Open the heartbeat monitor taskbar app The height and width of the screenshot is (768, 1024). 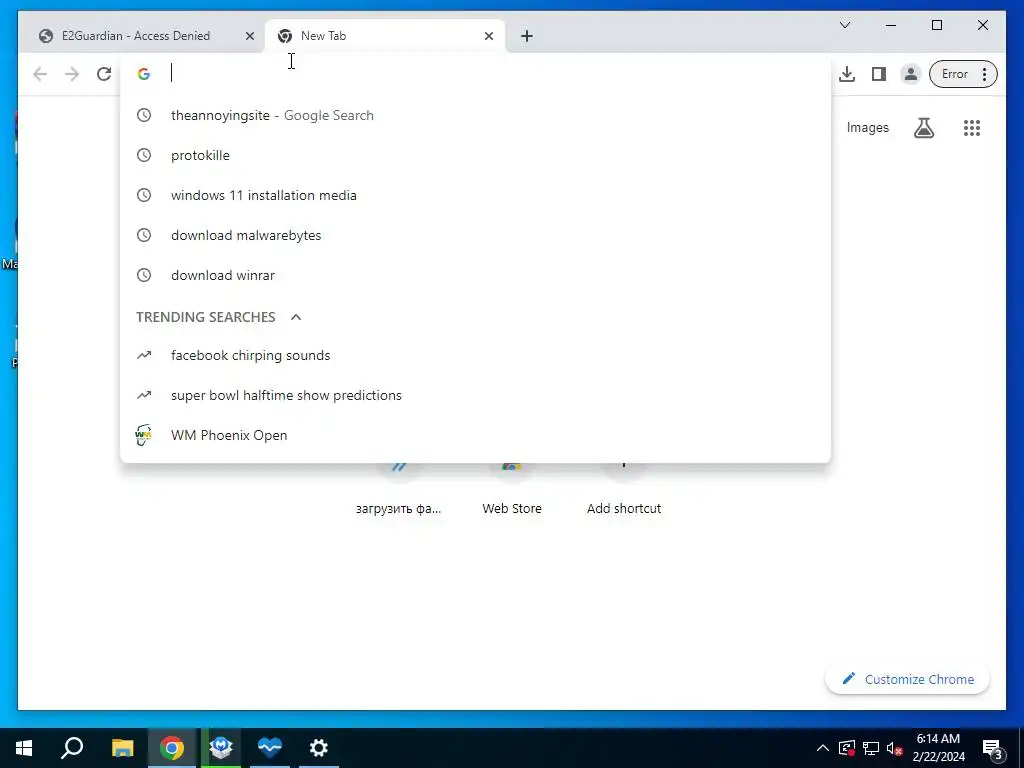[270, 748]
